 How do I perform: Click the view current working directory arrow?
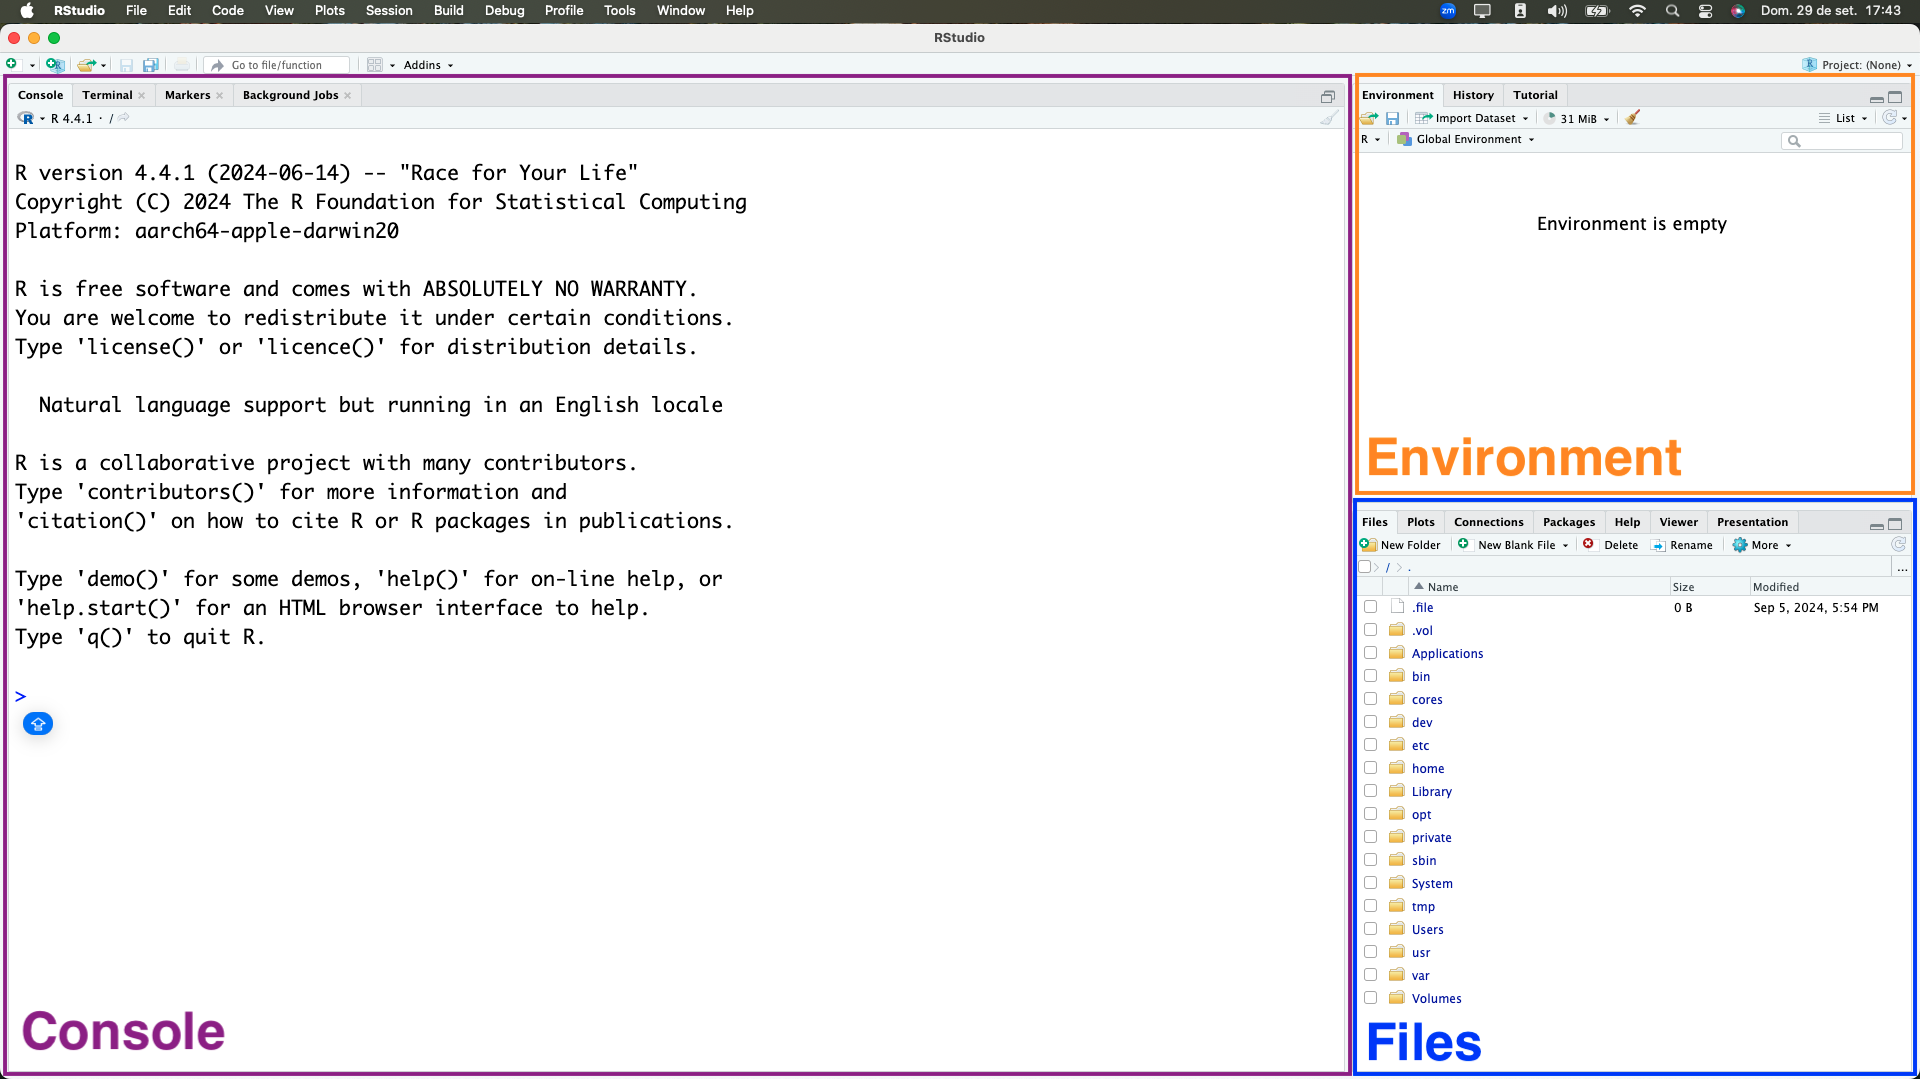tap(123, 118)
